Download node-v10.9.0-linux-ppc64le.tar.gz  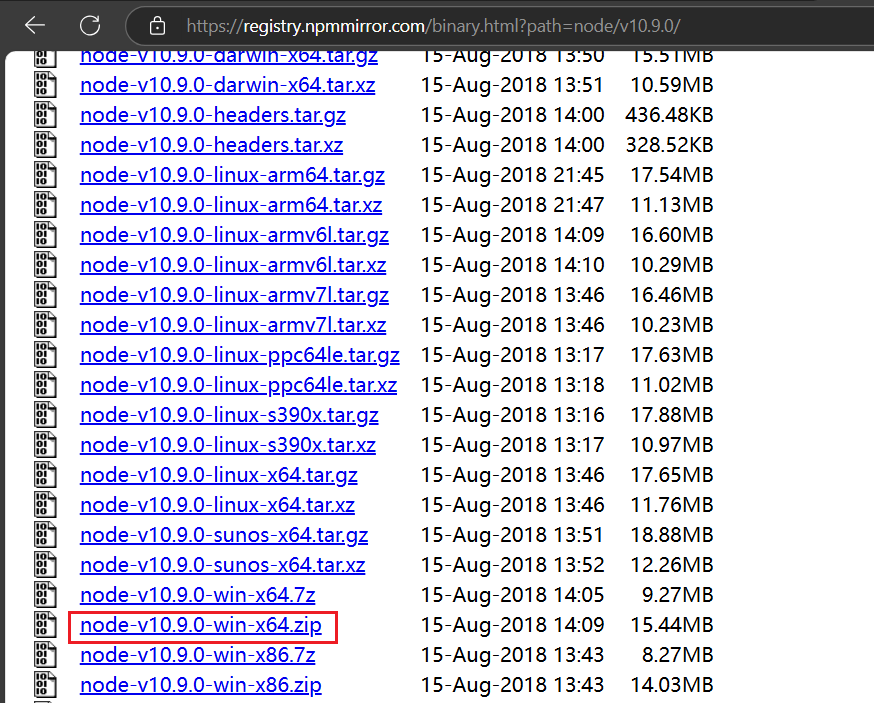(240, 356)
